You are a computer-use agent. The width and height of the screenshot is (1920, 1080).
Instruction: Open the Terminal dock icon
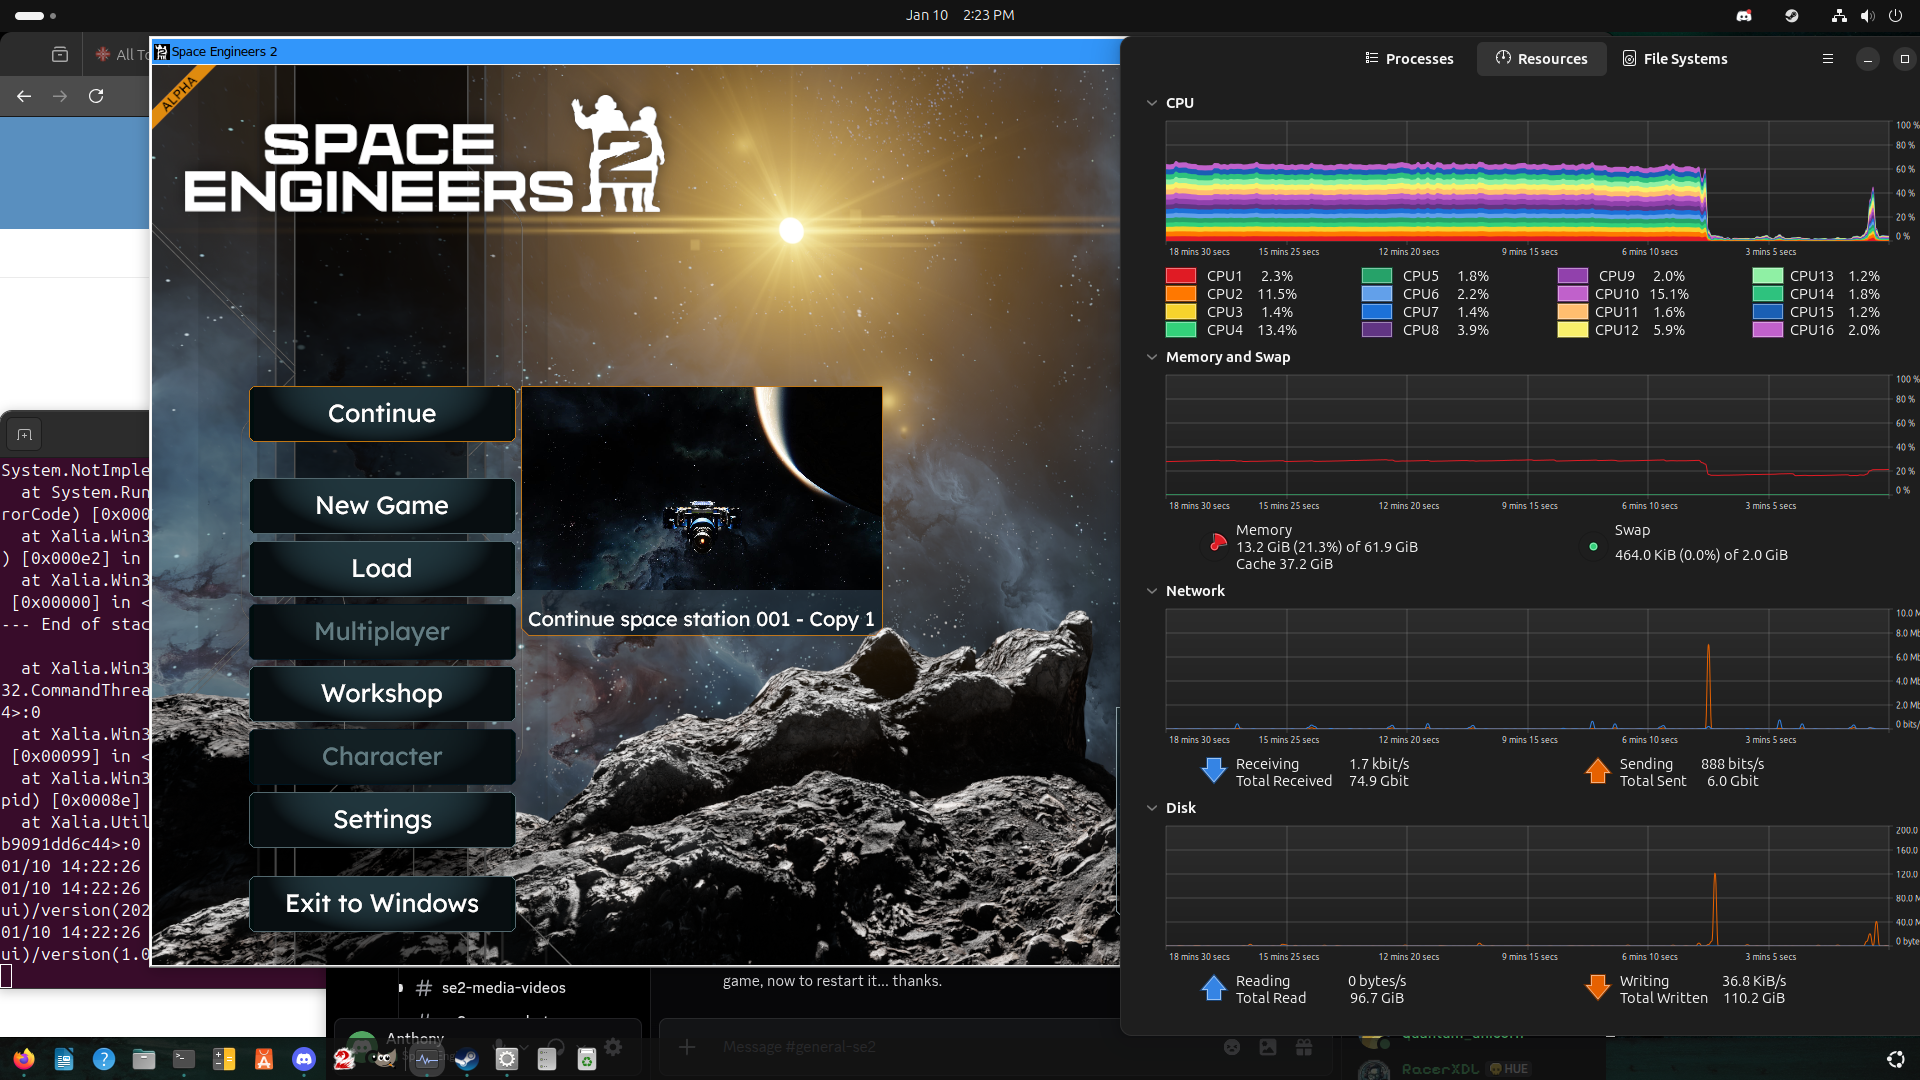[x=184, y=1059]
